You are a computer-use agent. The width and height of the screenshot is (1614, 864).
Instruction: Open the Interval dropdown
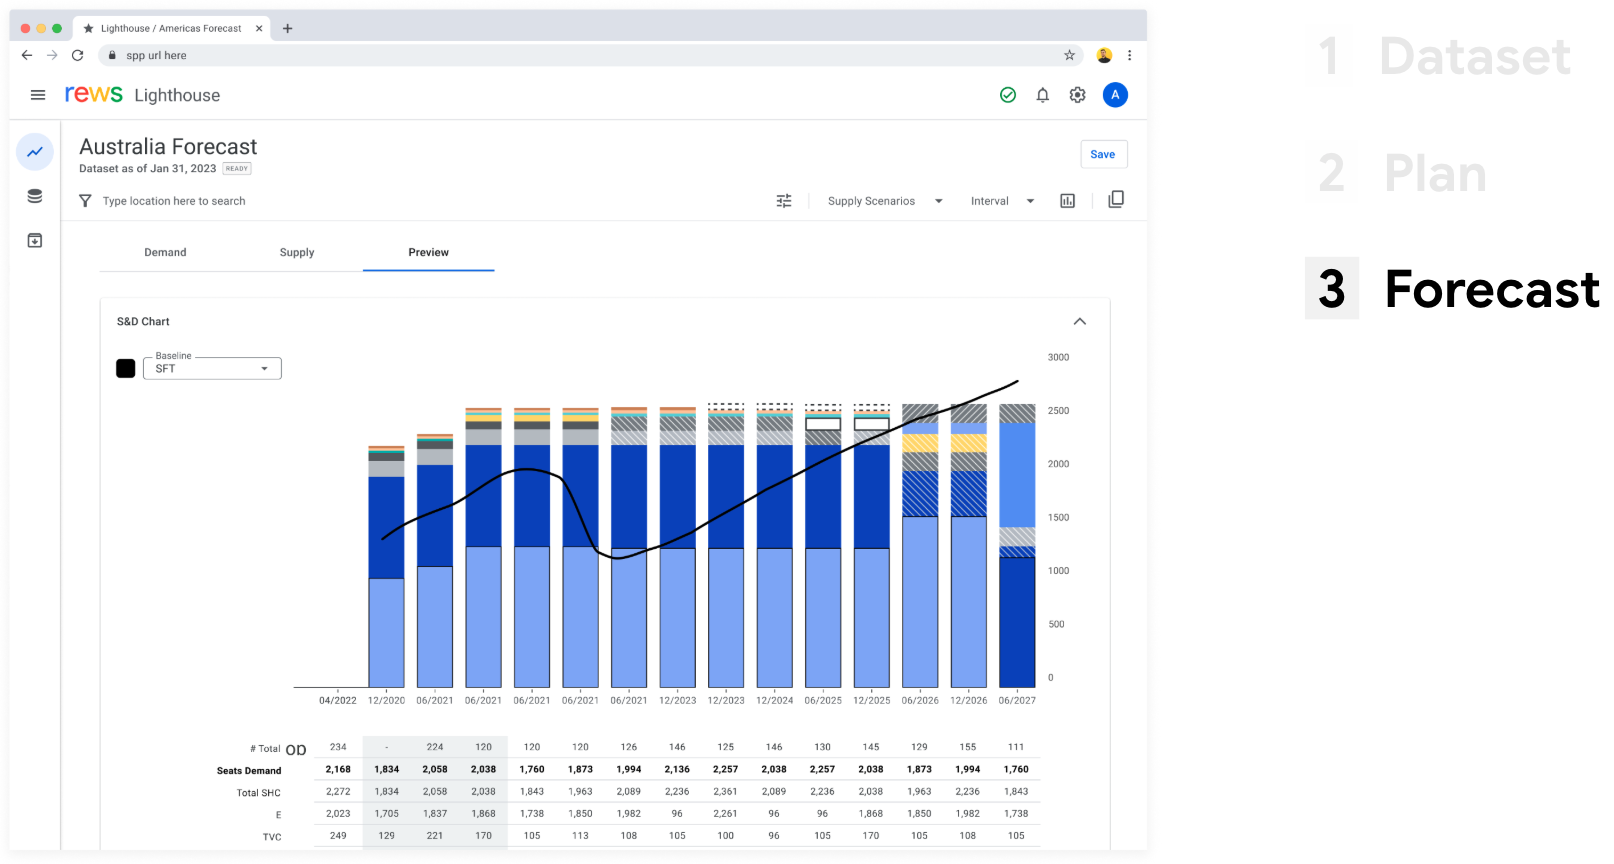[1002, 201]
